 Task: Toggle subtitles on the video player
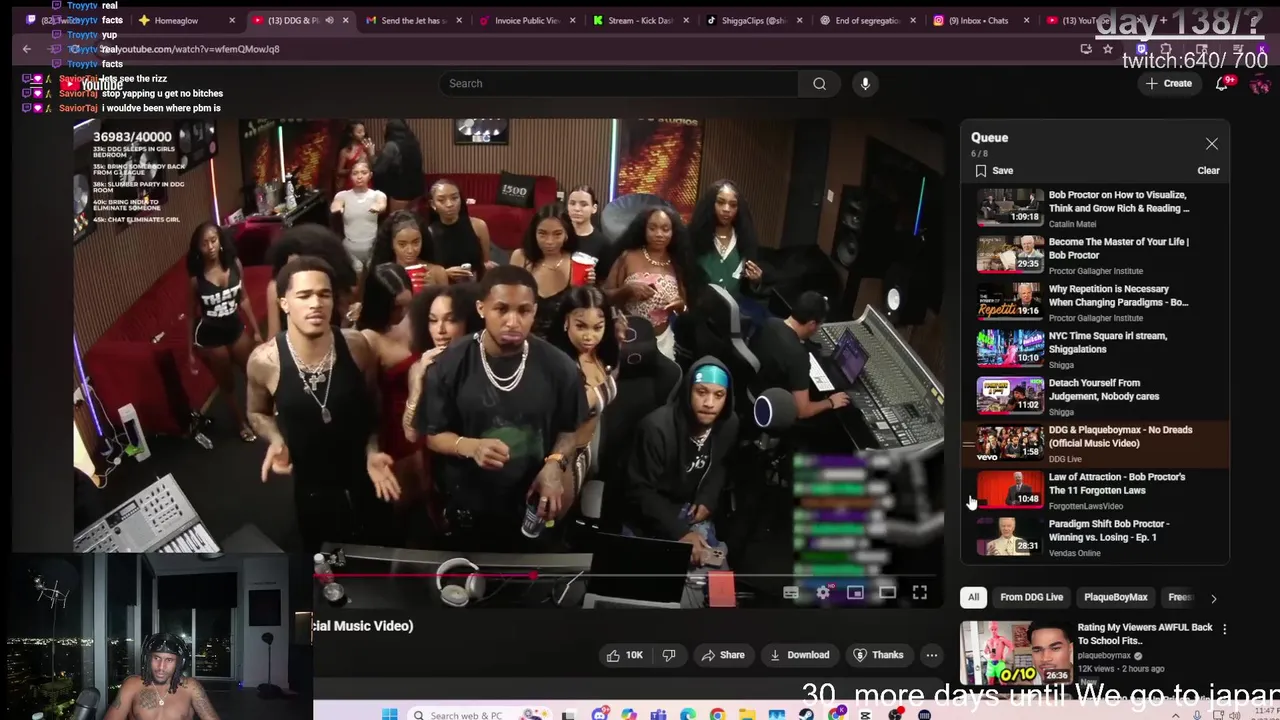(790, 593)
